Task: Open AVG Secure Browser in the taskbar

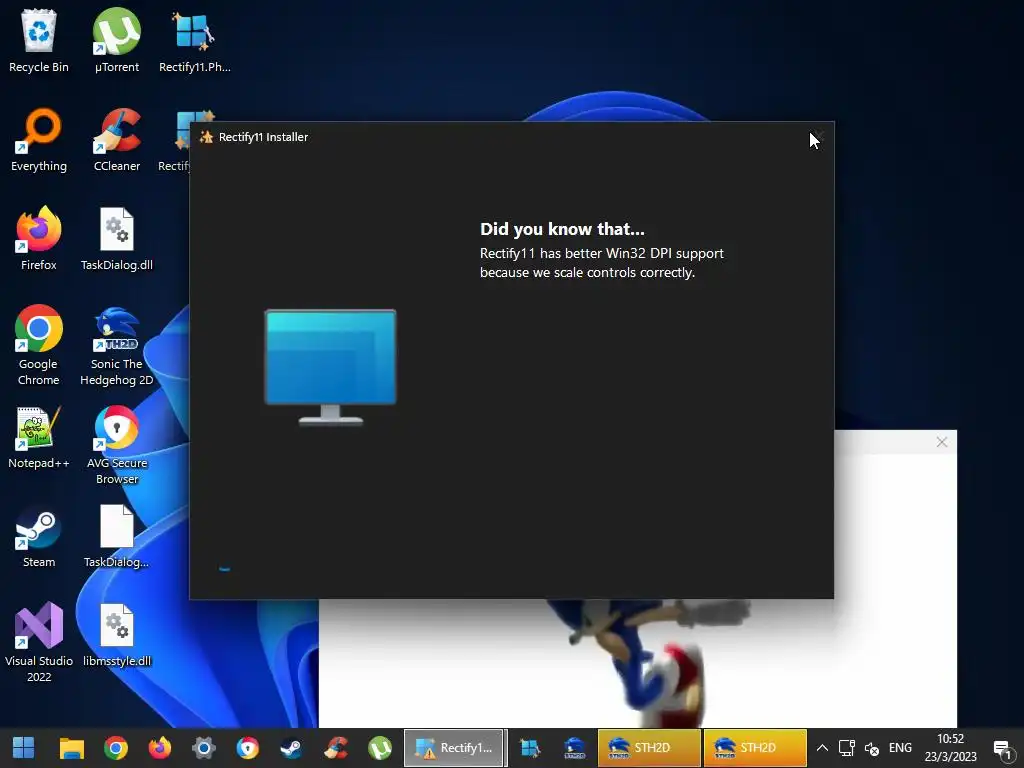Action: coord(248,748)
